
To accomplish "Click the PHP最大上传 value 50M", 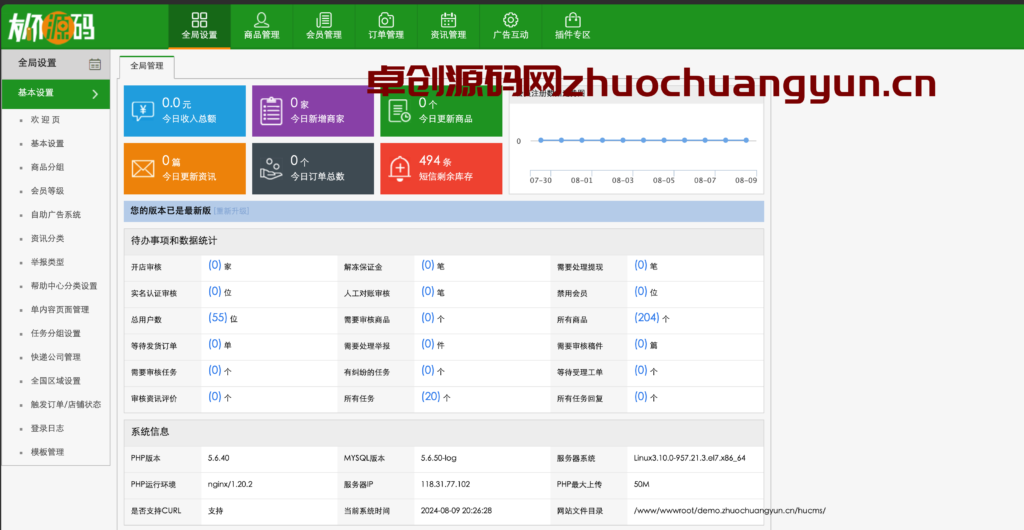I will click(642, 484).
